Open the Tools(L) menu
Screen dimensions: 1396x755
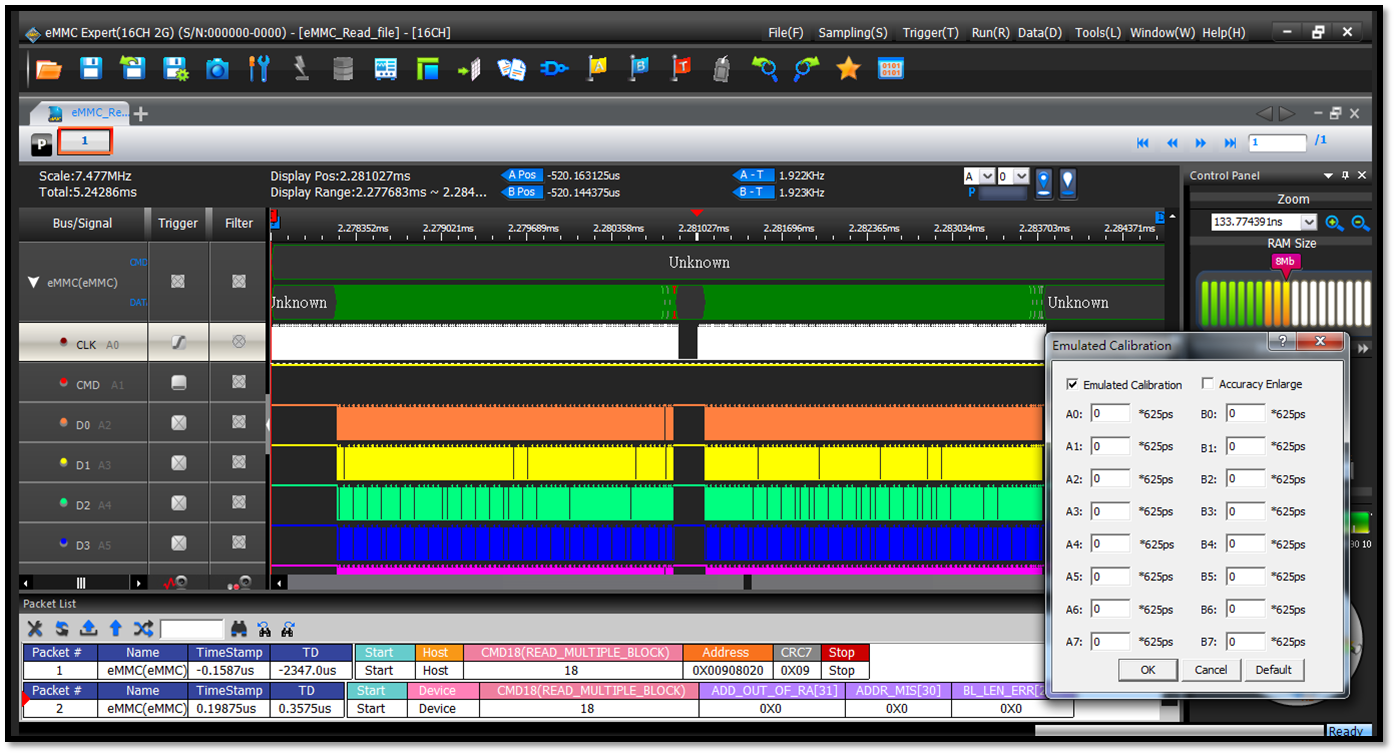1097,32
